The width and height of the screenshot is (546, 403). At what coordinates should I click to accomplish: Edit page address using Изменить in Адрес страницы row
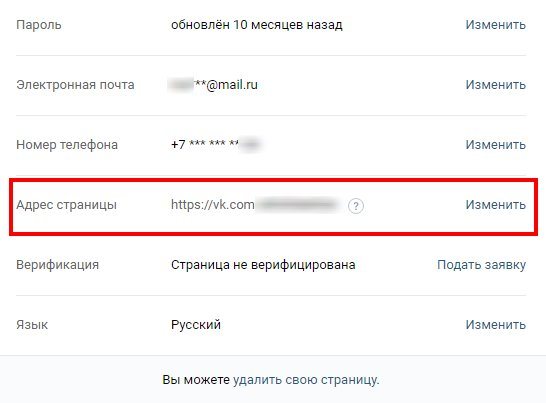click(496, 204)
